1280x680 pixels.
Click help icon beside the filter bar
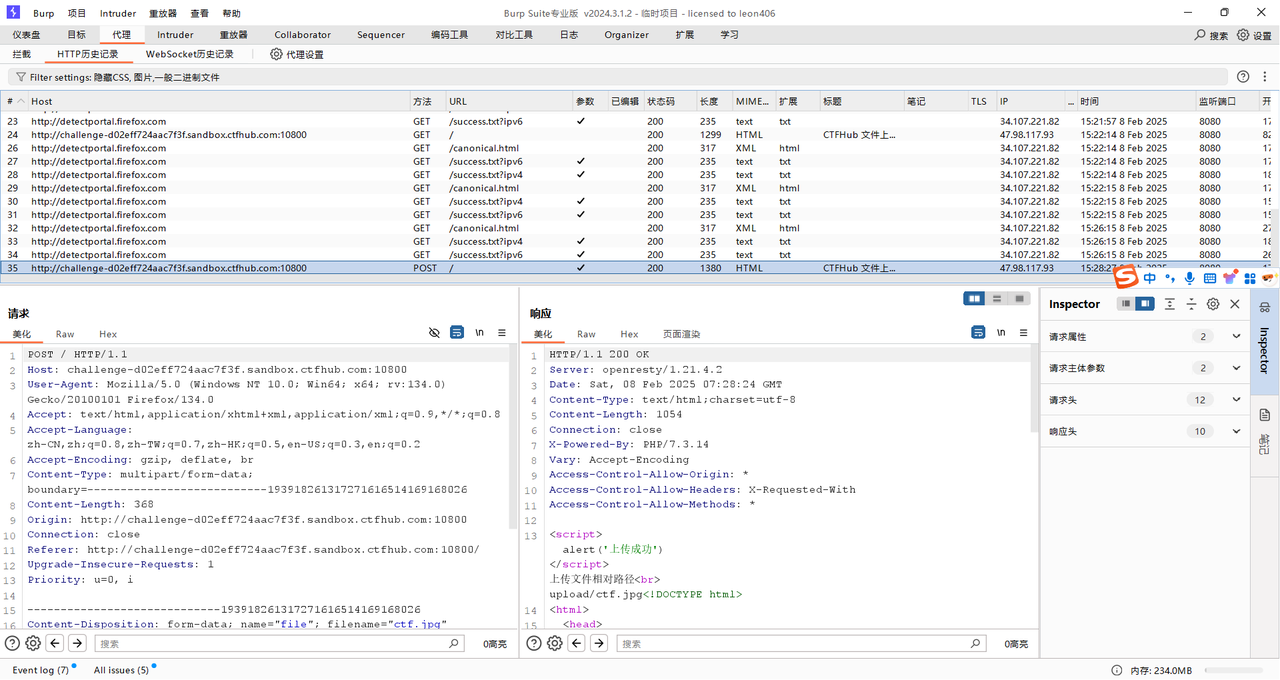pos(1243,77)
